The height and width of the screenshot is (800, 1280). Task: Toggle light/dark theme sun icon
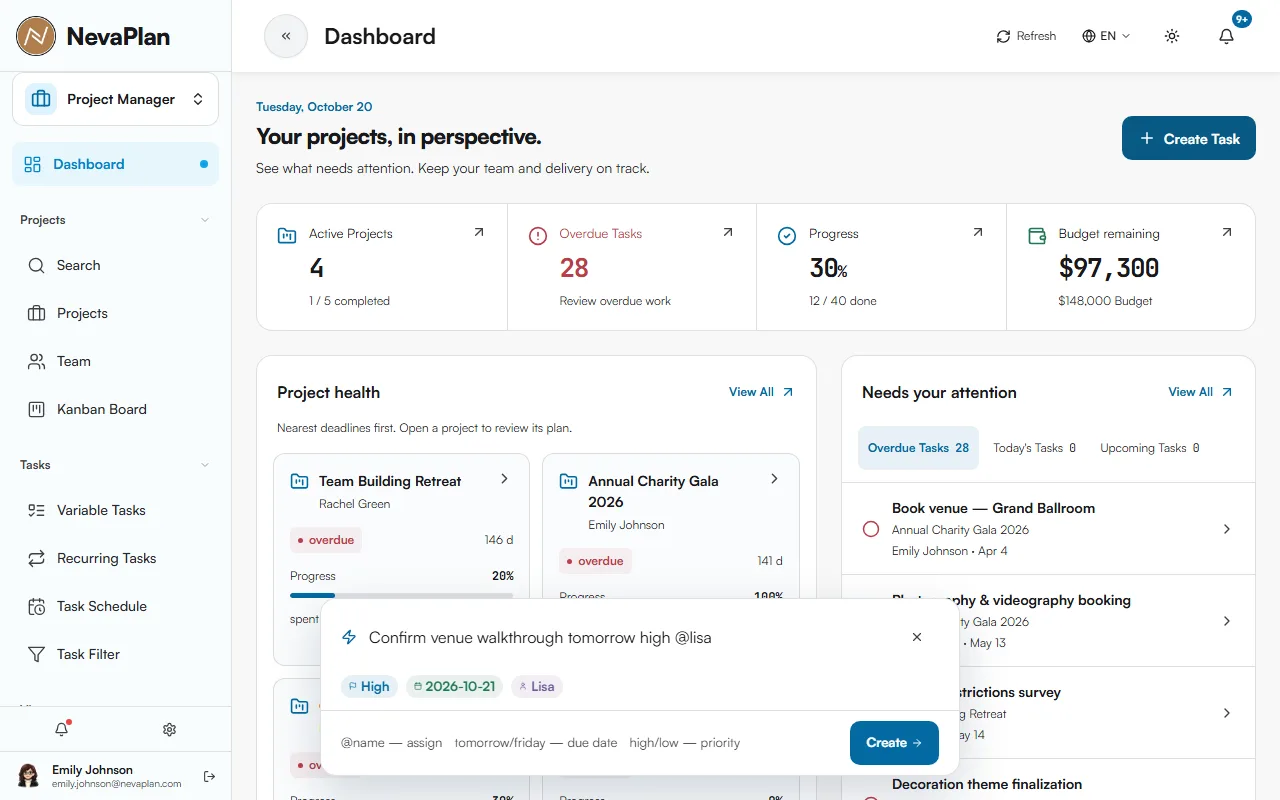1172,36
